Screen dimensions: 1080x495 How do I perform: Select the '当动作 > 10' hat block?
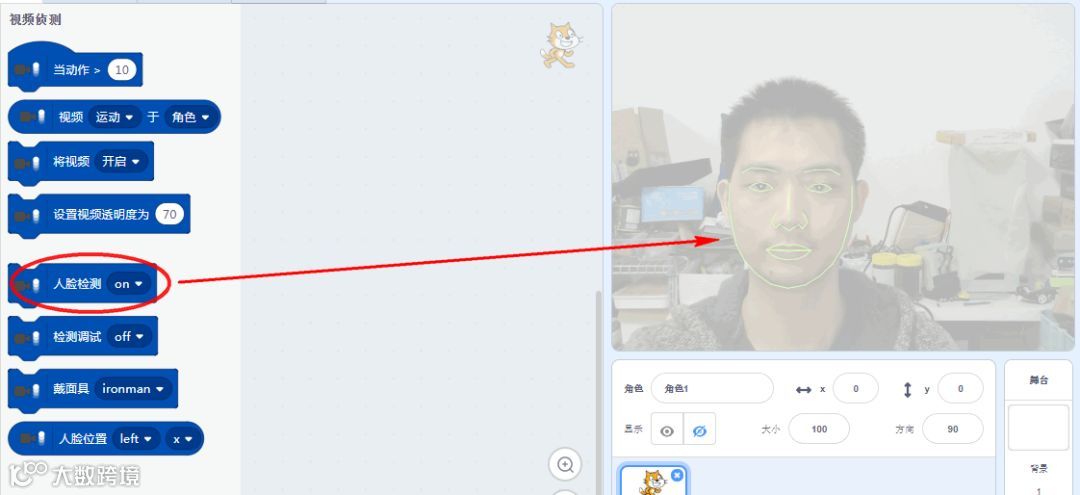(x=74, y=67)
